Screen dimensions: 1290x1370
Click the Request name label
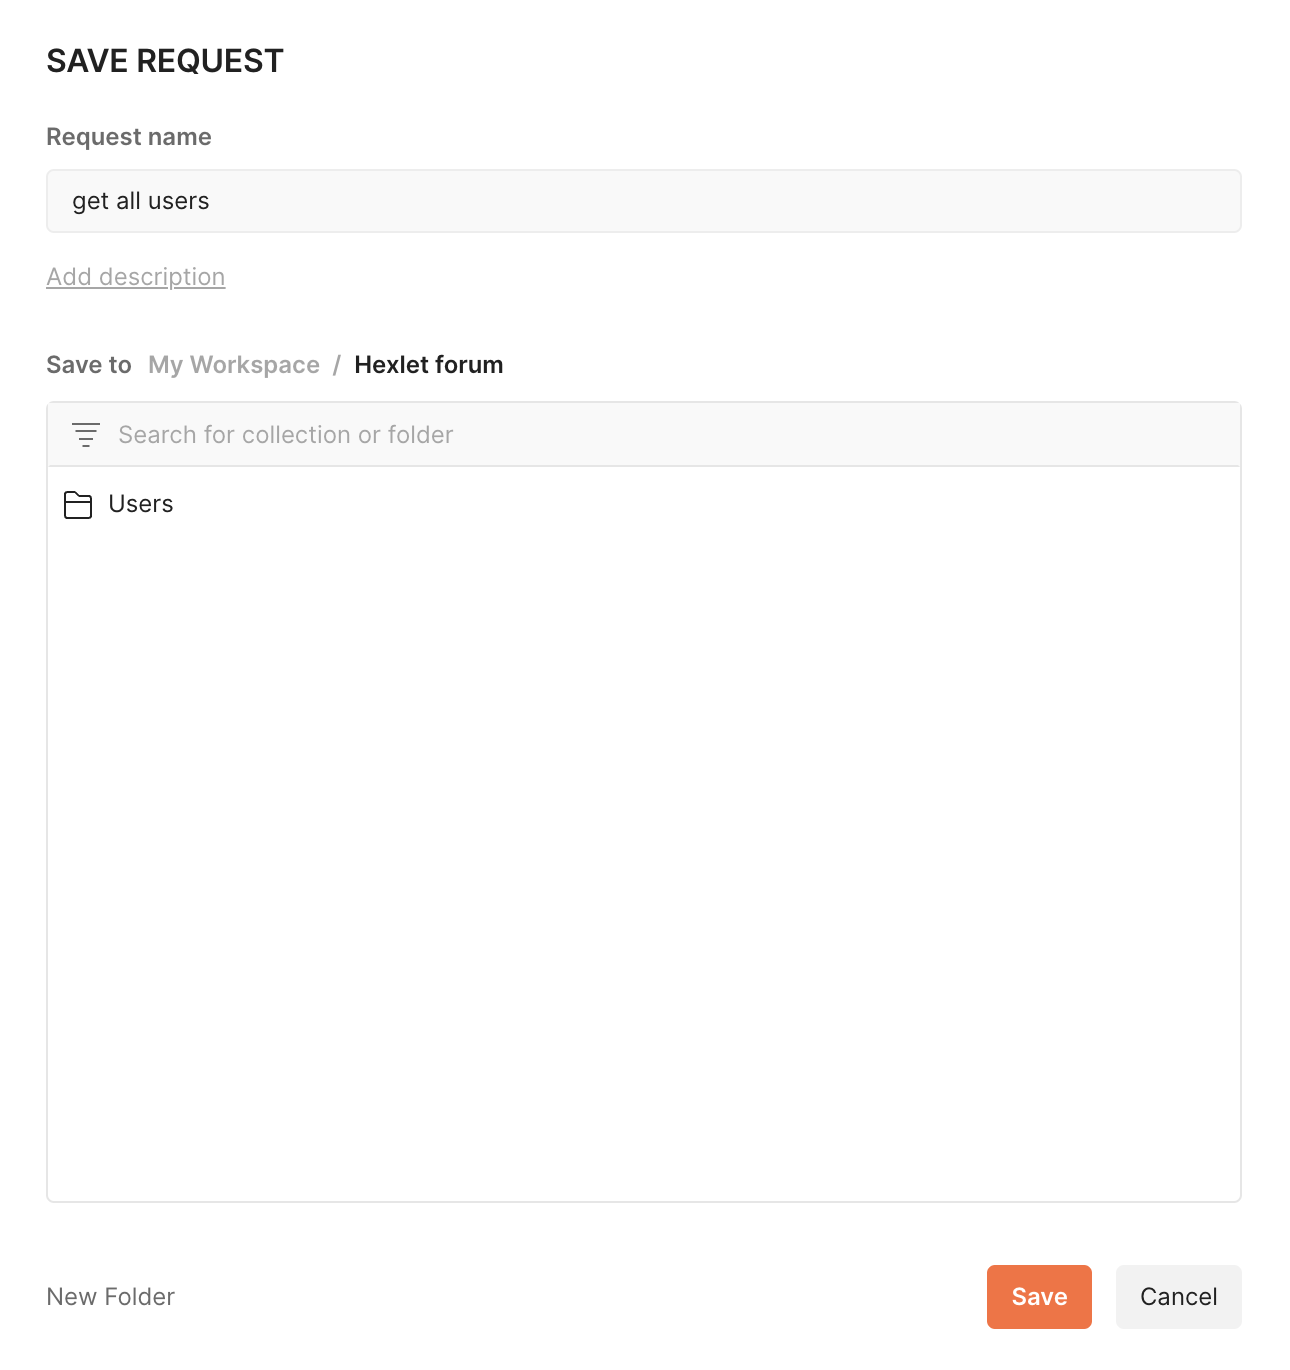(x=129, y=137)
